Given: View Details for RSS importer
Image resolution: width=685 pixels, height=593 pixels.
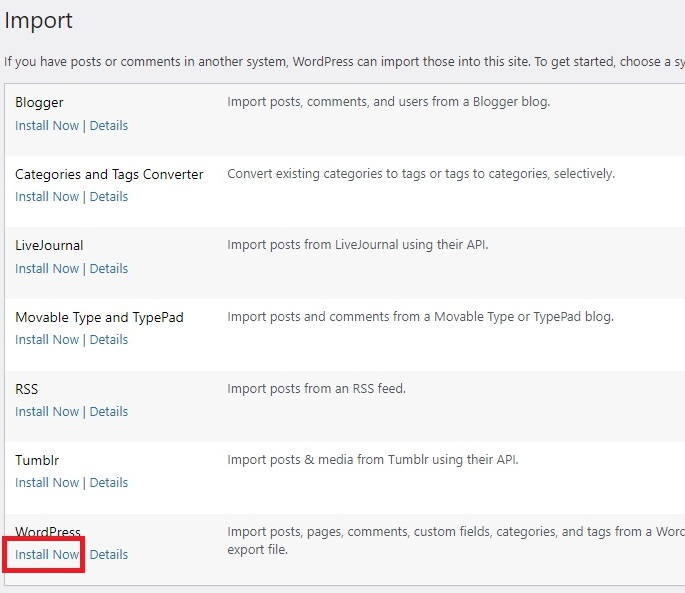Looking at the screenshot, I should [x=109, y=411].
